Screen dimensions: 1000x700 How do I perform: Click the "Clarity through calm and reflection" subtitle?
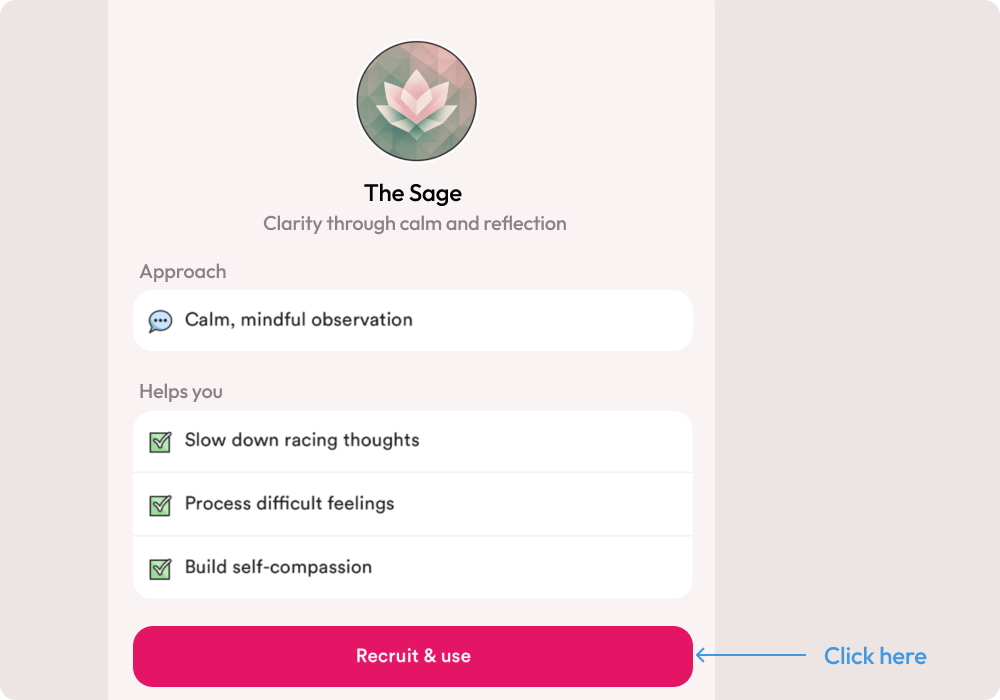415,223
